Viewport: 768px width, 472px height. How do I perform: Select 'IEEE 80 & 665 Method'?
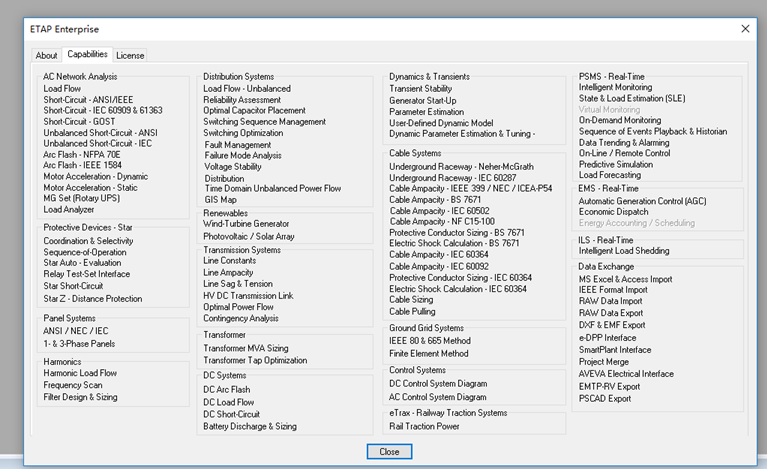tap(430, 341)
